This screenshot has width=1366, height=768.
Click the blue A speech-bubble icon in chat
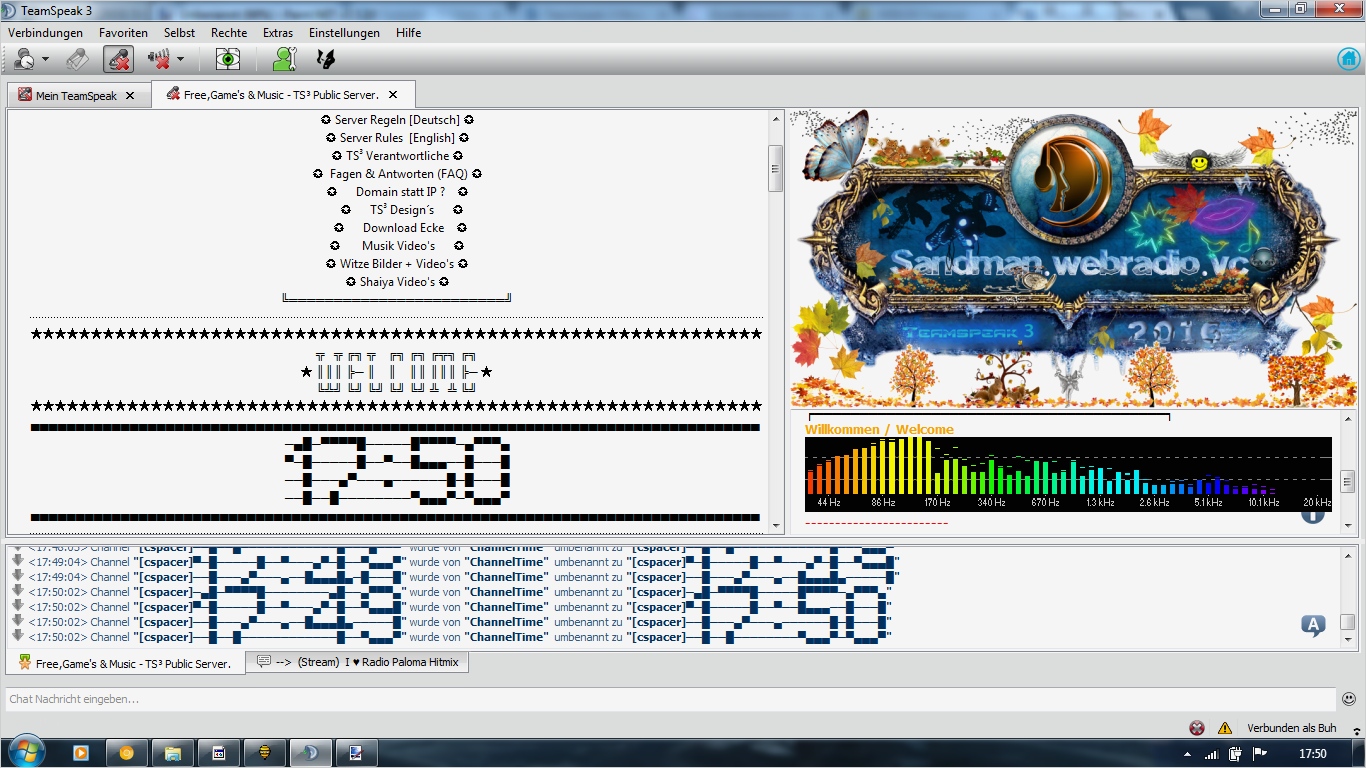pyautogui.click(x=1313, y=626)
